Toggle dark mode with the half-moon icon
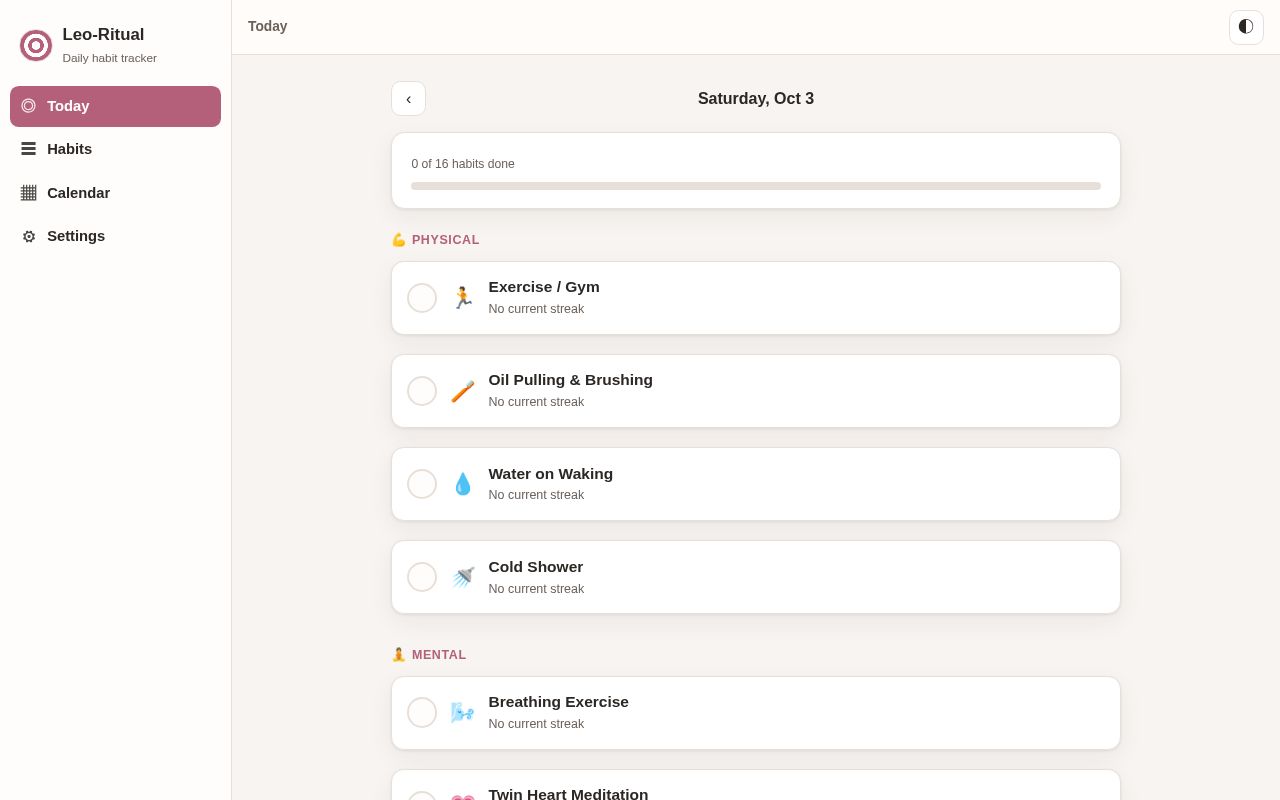 (1246, 27)
